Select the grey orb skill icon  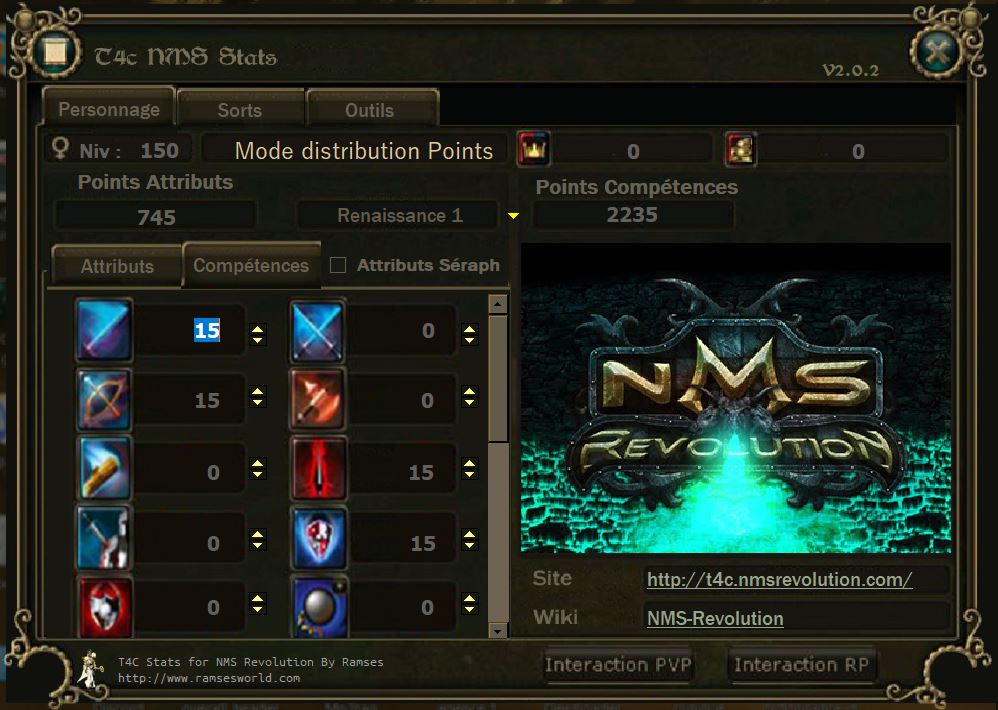click(x=318, y=606)
